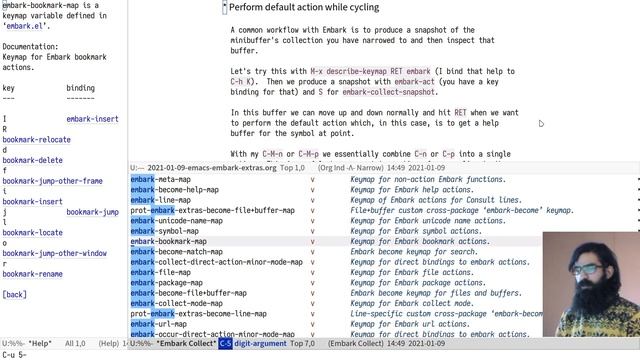The height and width of the screenshot is (360, 640).
Task: Click the 'C-u 5-' echo area text
Action: 14,355
